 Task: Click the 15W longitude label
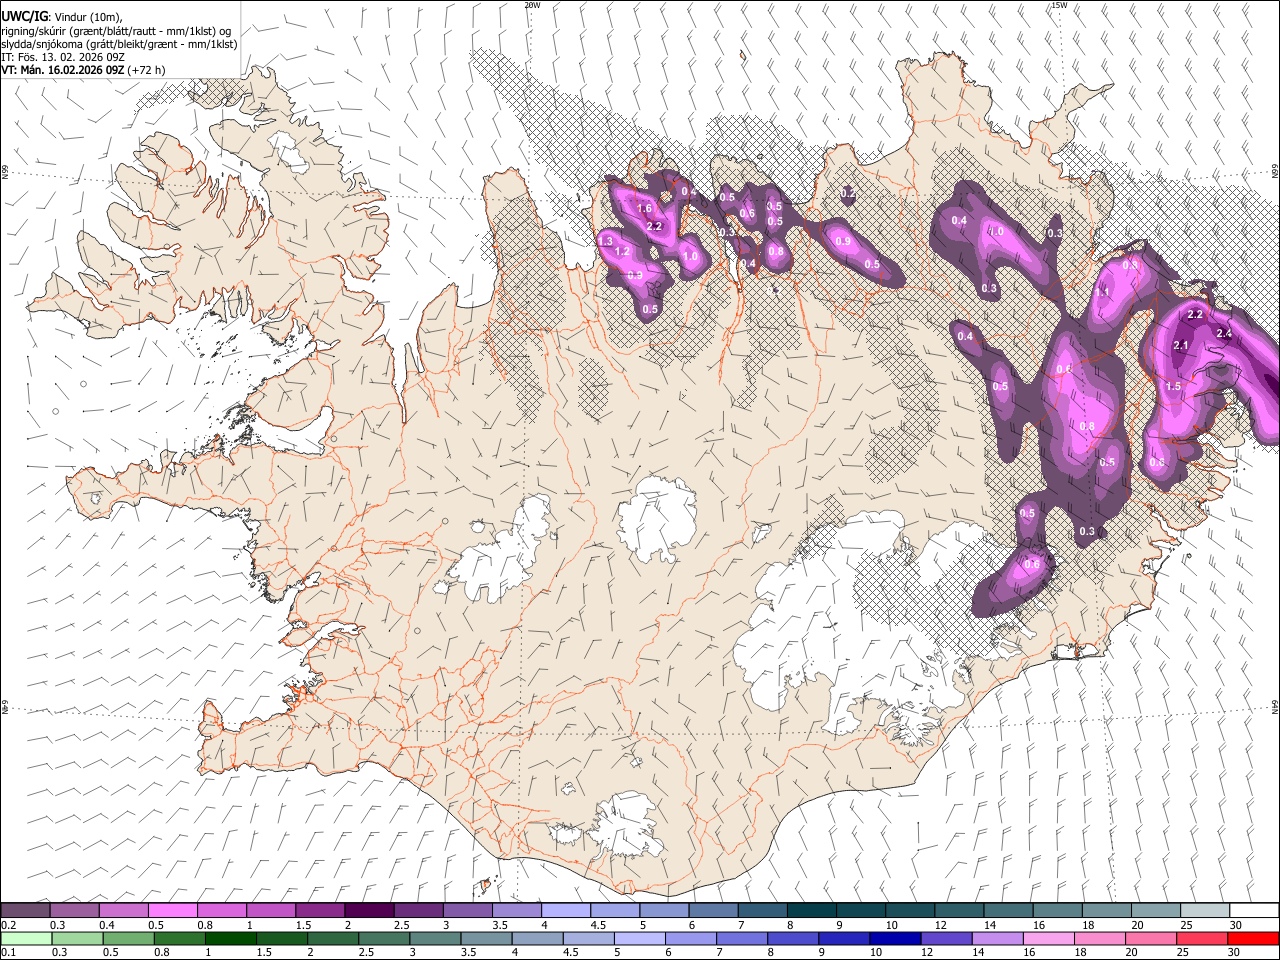point(1058,5)
